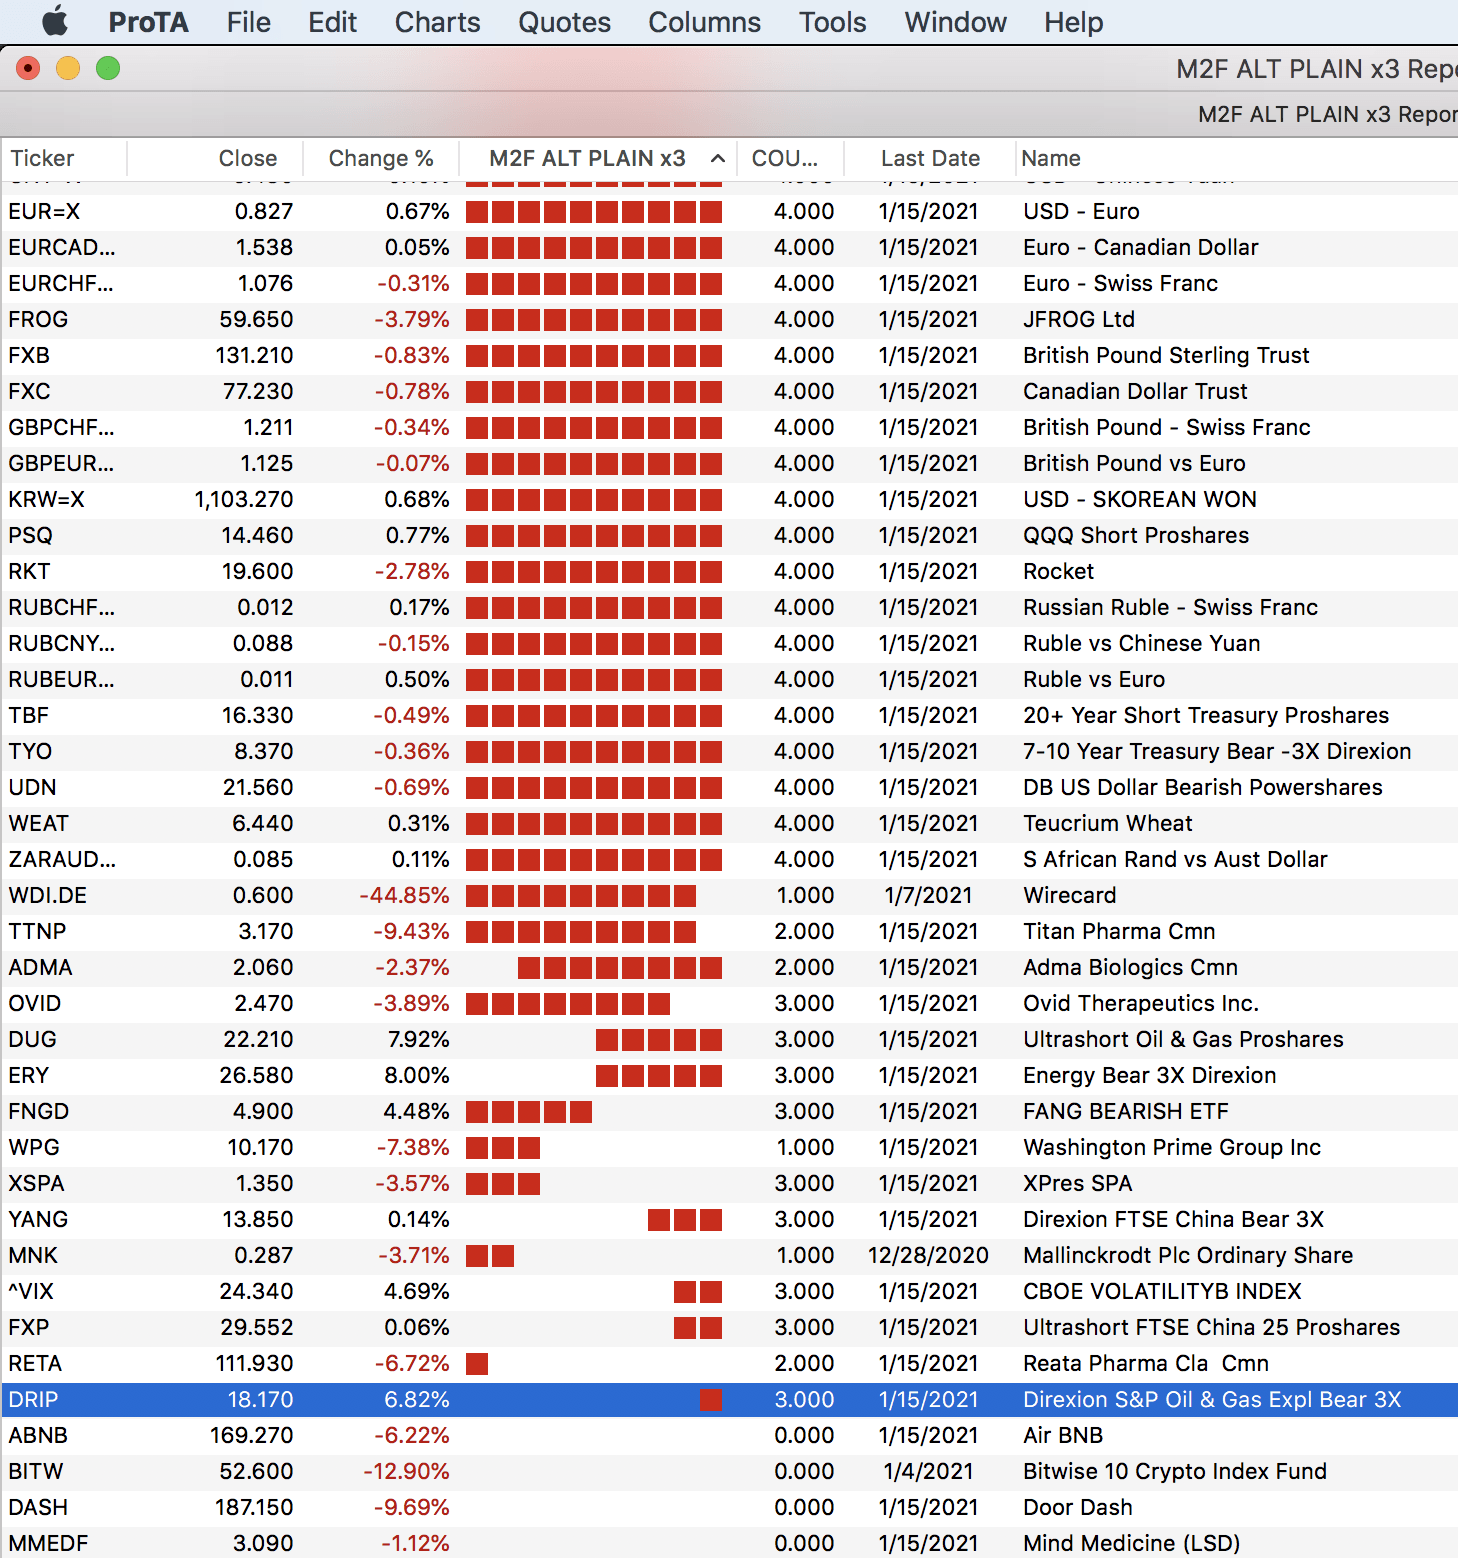1458x1558 pixels.
Task: Select the -2.78% change value
Action: coord(412,571)
